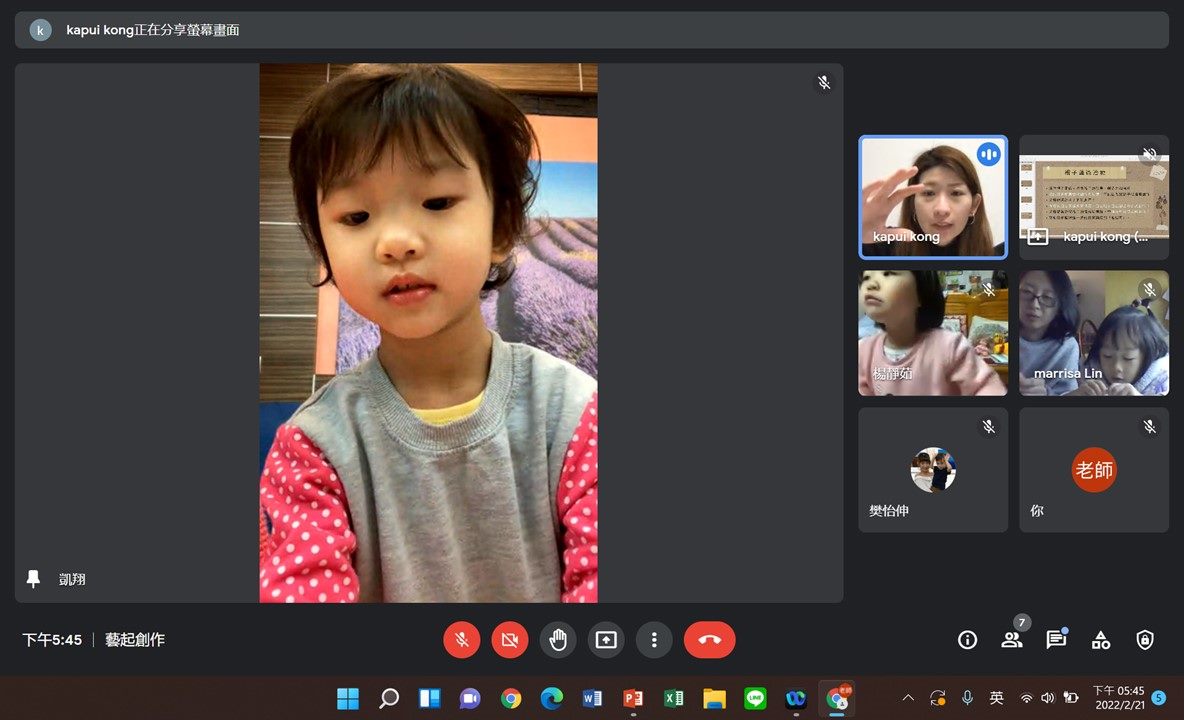Open meeting details info icon

[x=967, y=640]
